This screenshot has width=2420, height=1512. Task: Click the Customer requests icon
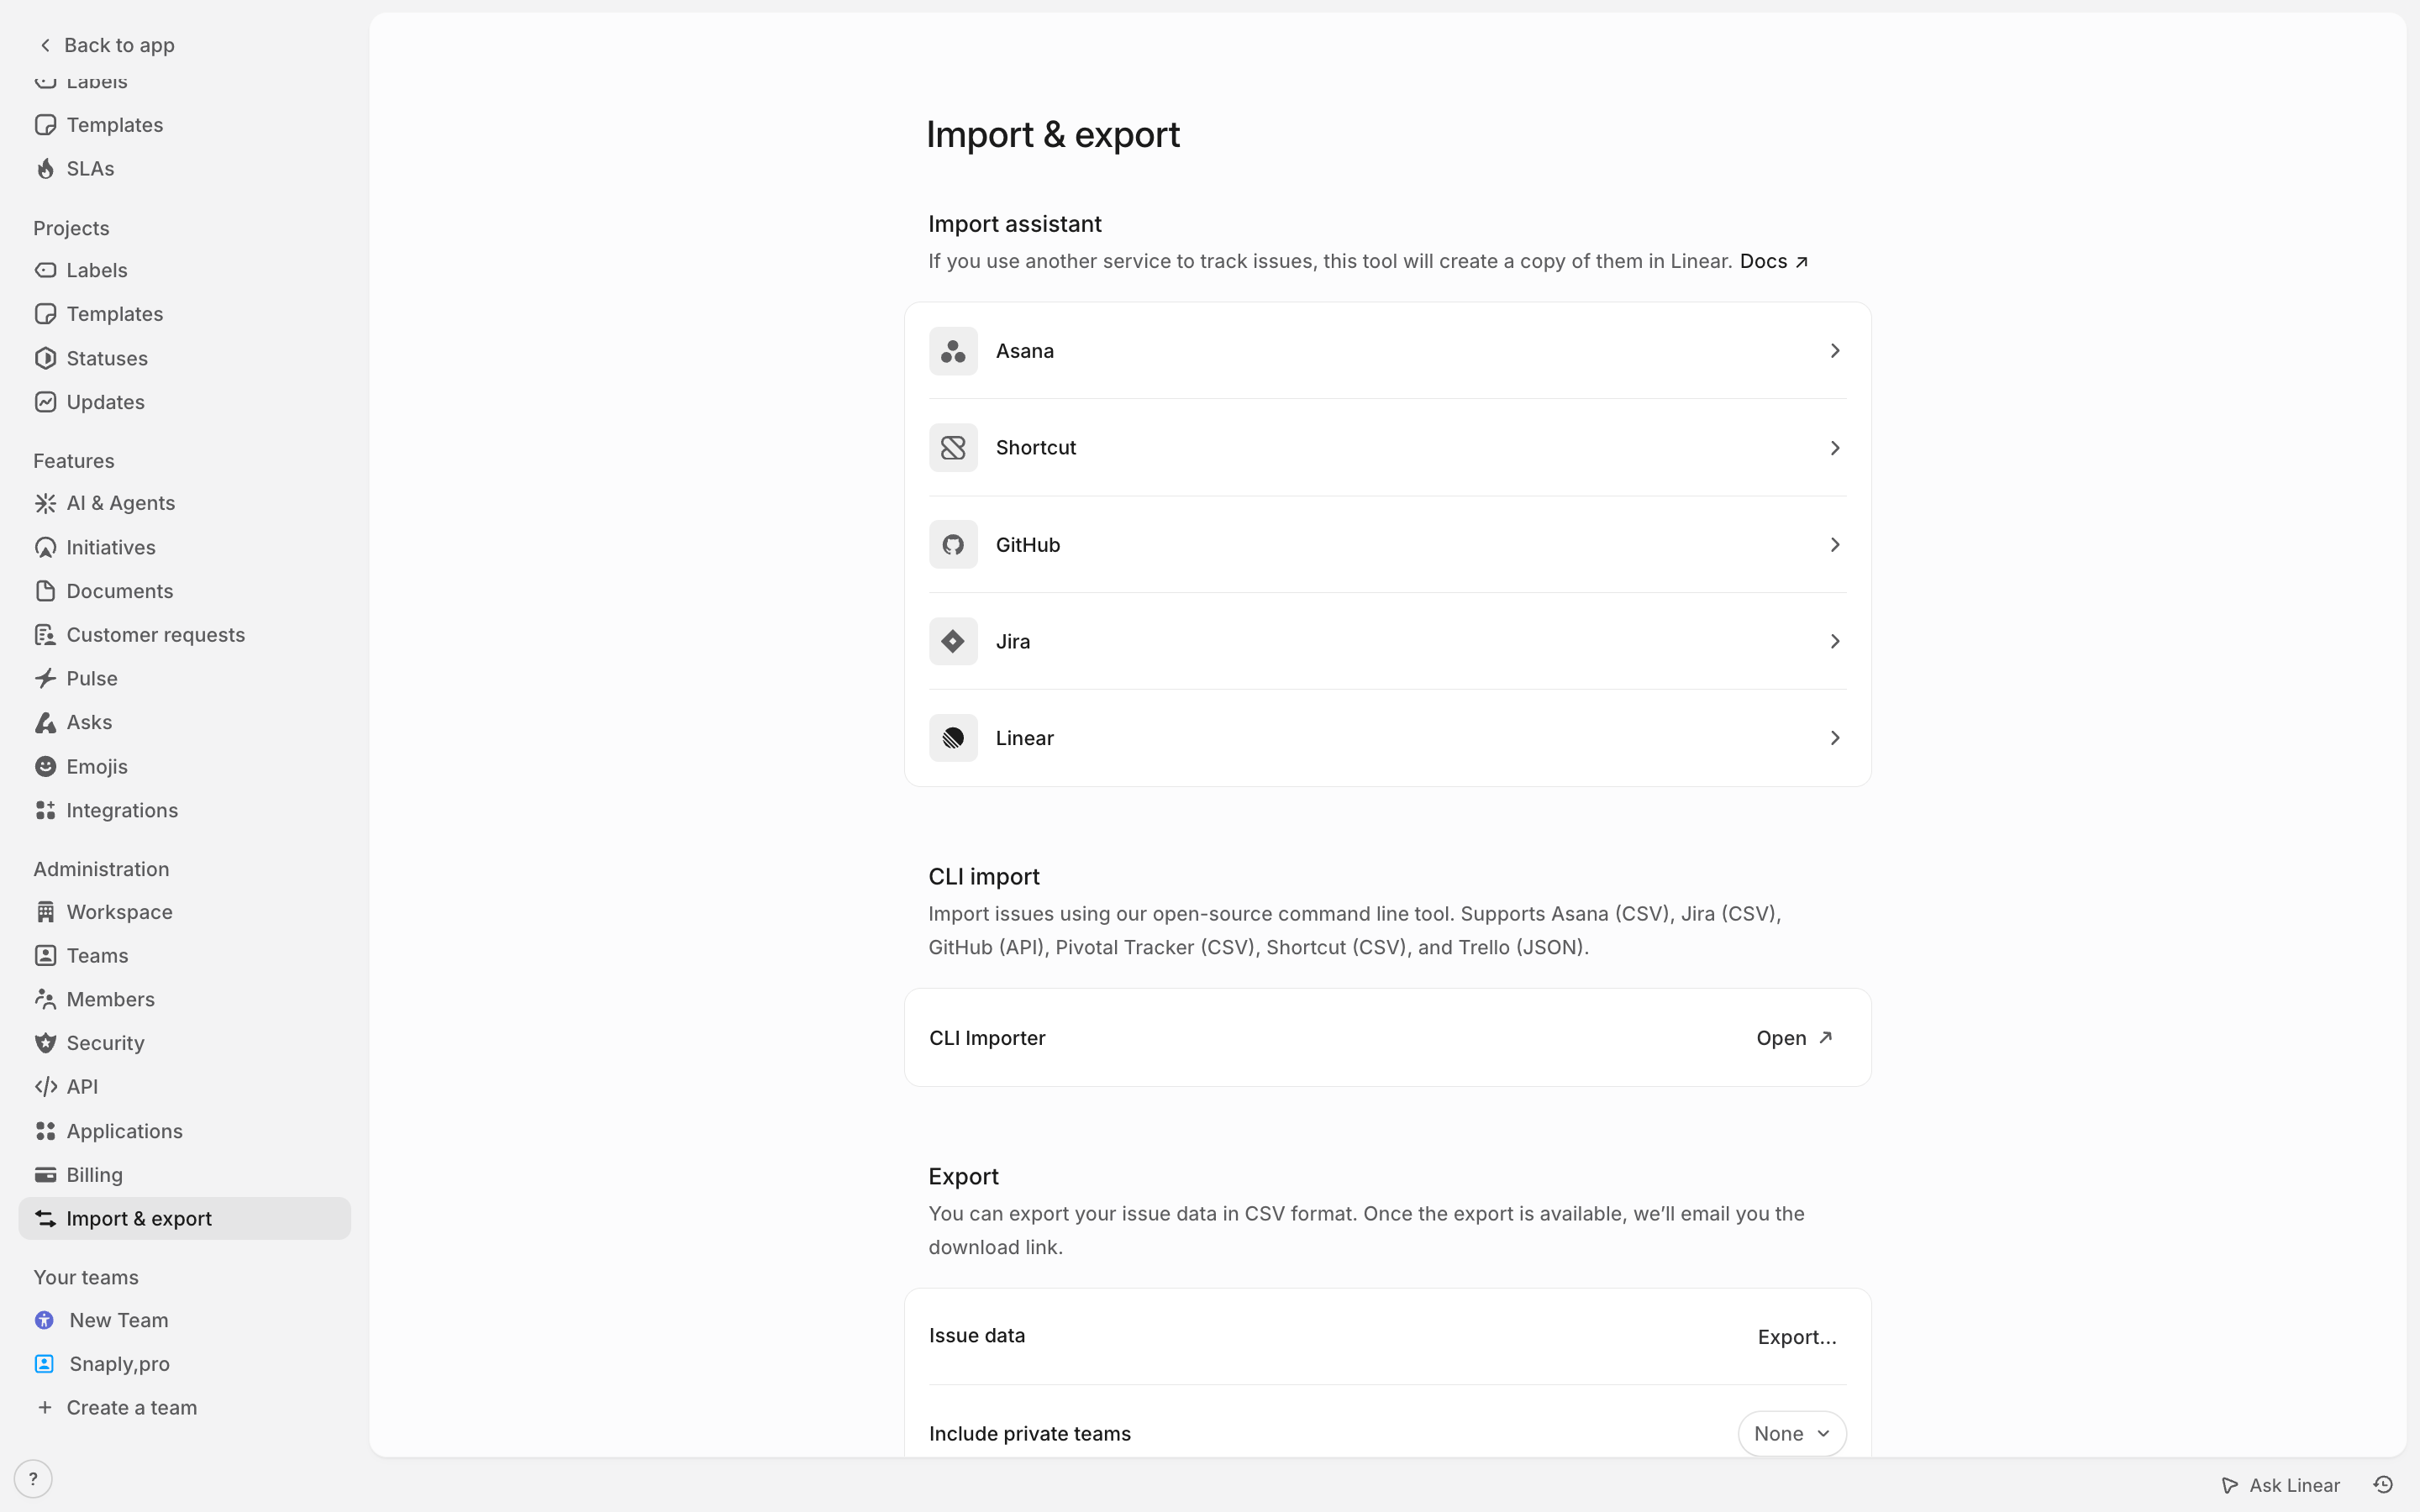pyautogui.click(x=45, y=635)
